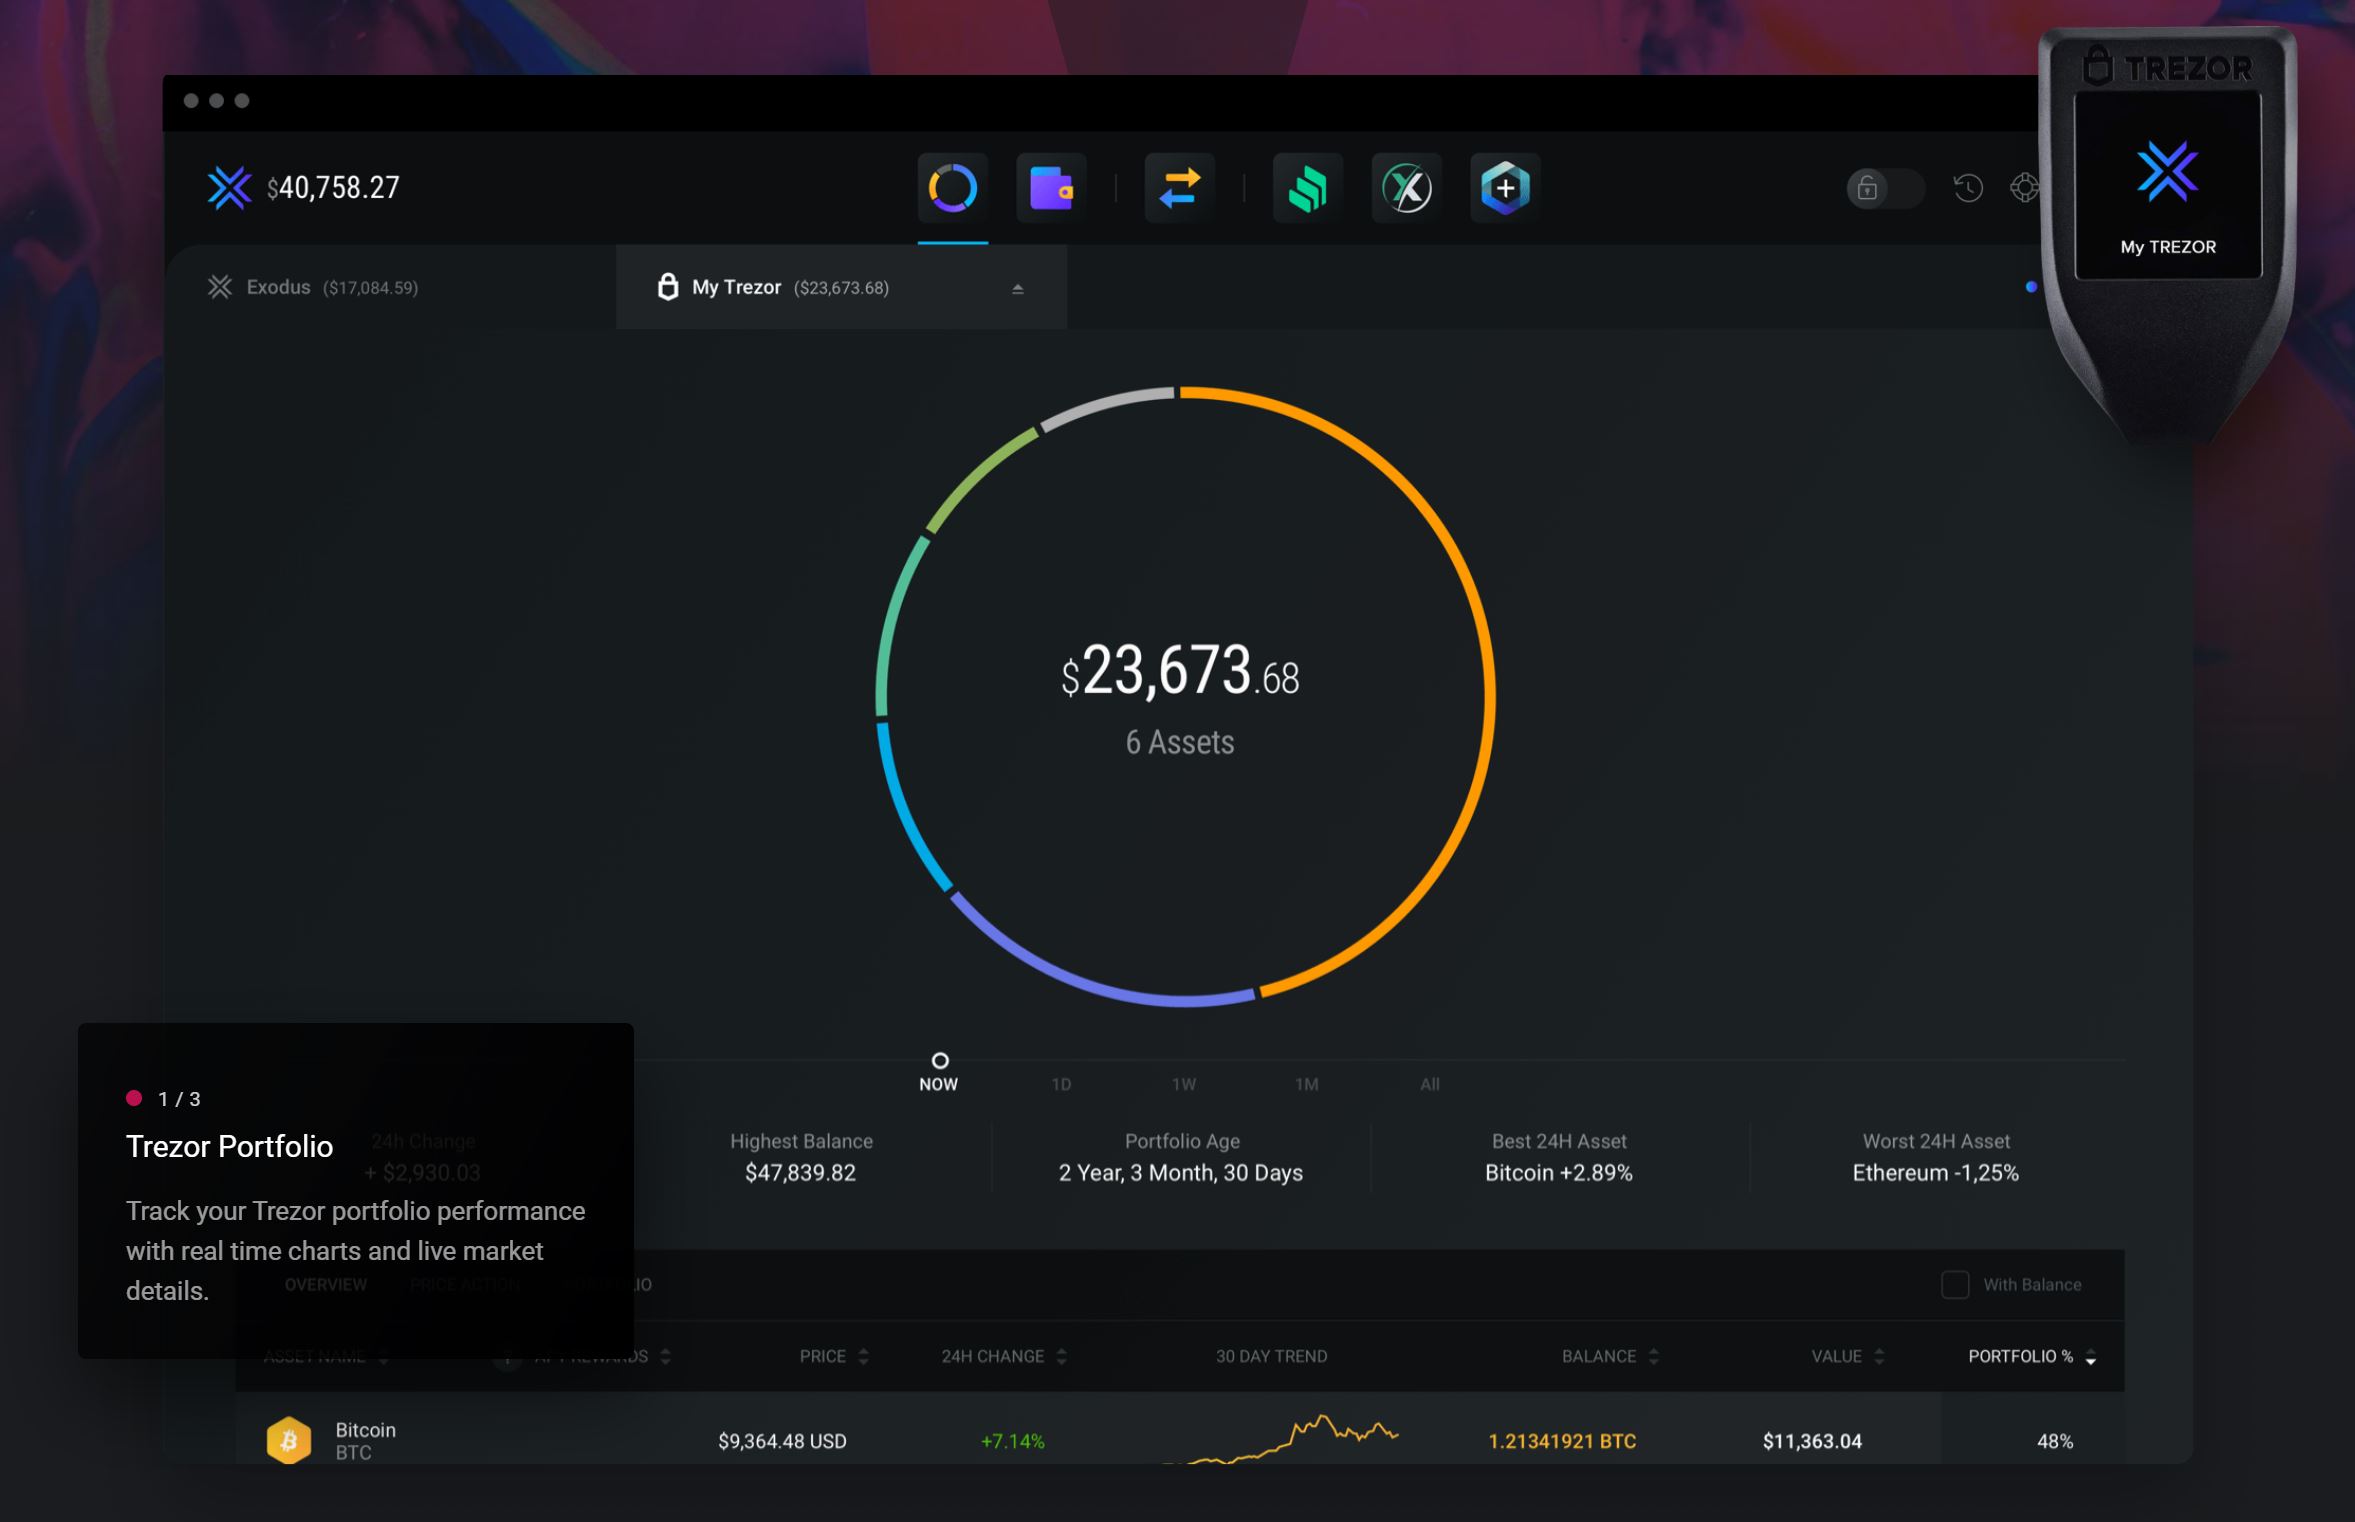Viewport: 2355px width, 1522px height.
Task: Open the history clock icon
Action: pyautogui.click(x=1967, y=188)
